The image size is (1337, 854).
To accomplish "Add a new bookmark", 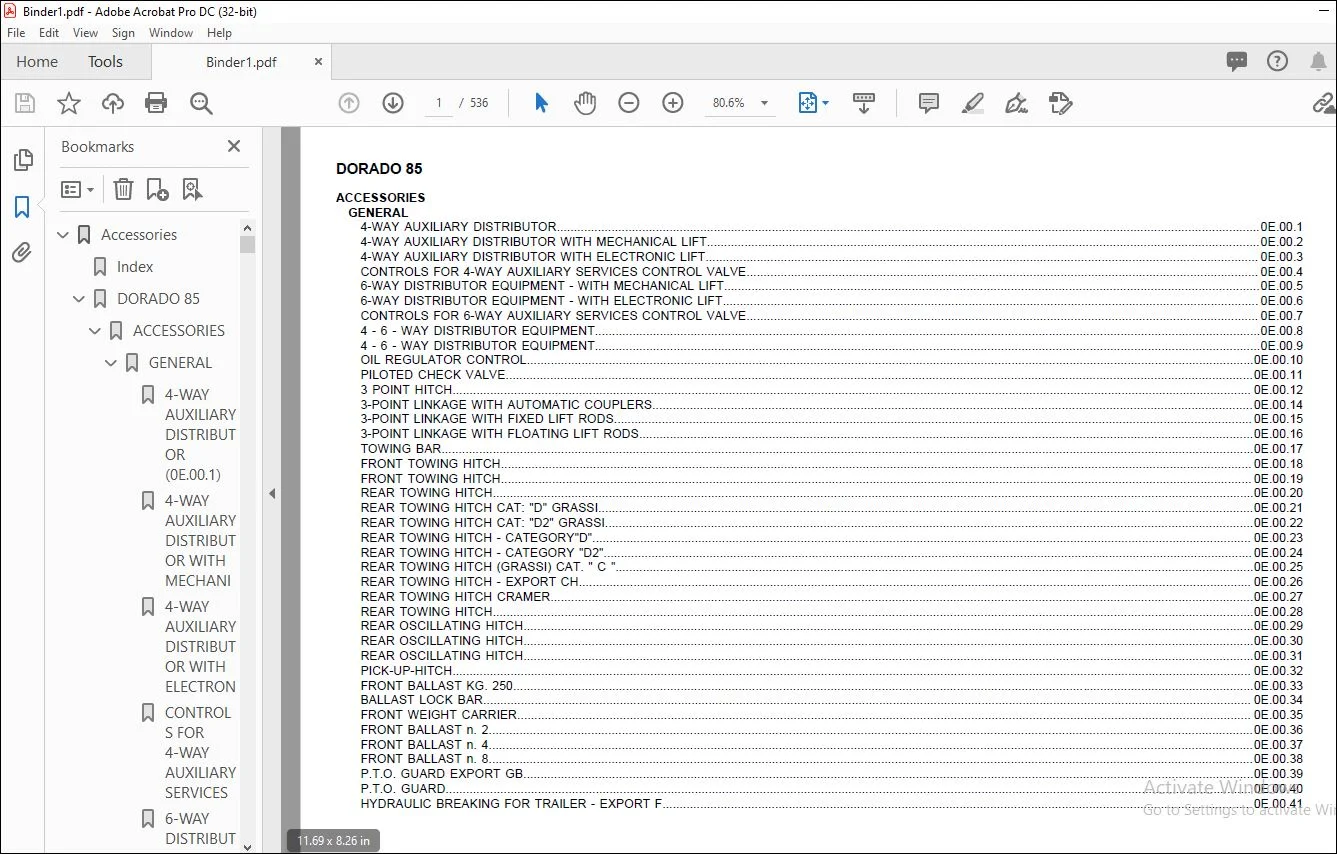I will tap(157, 189).
